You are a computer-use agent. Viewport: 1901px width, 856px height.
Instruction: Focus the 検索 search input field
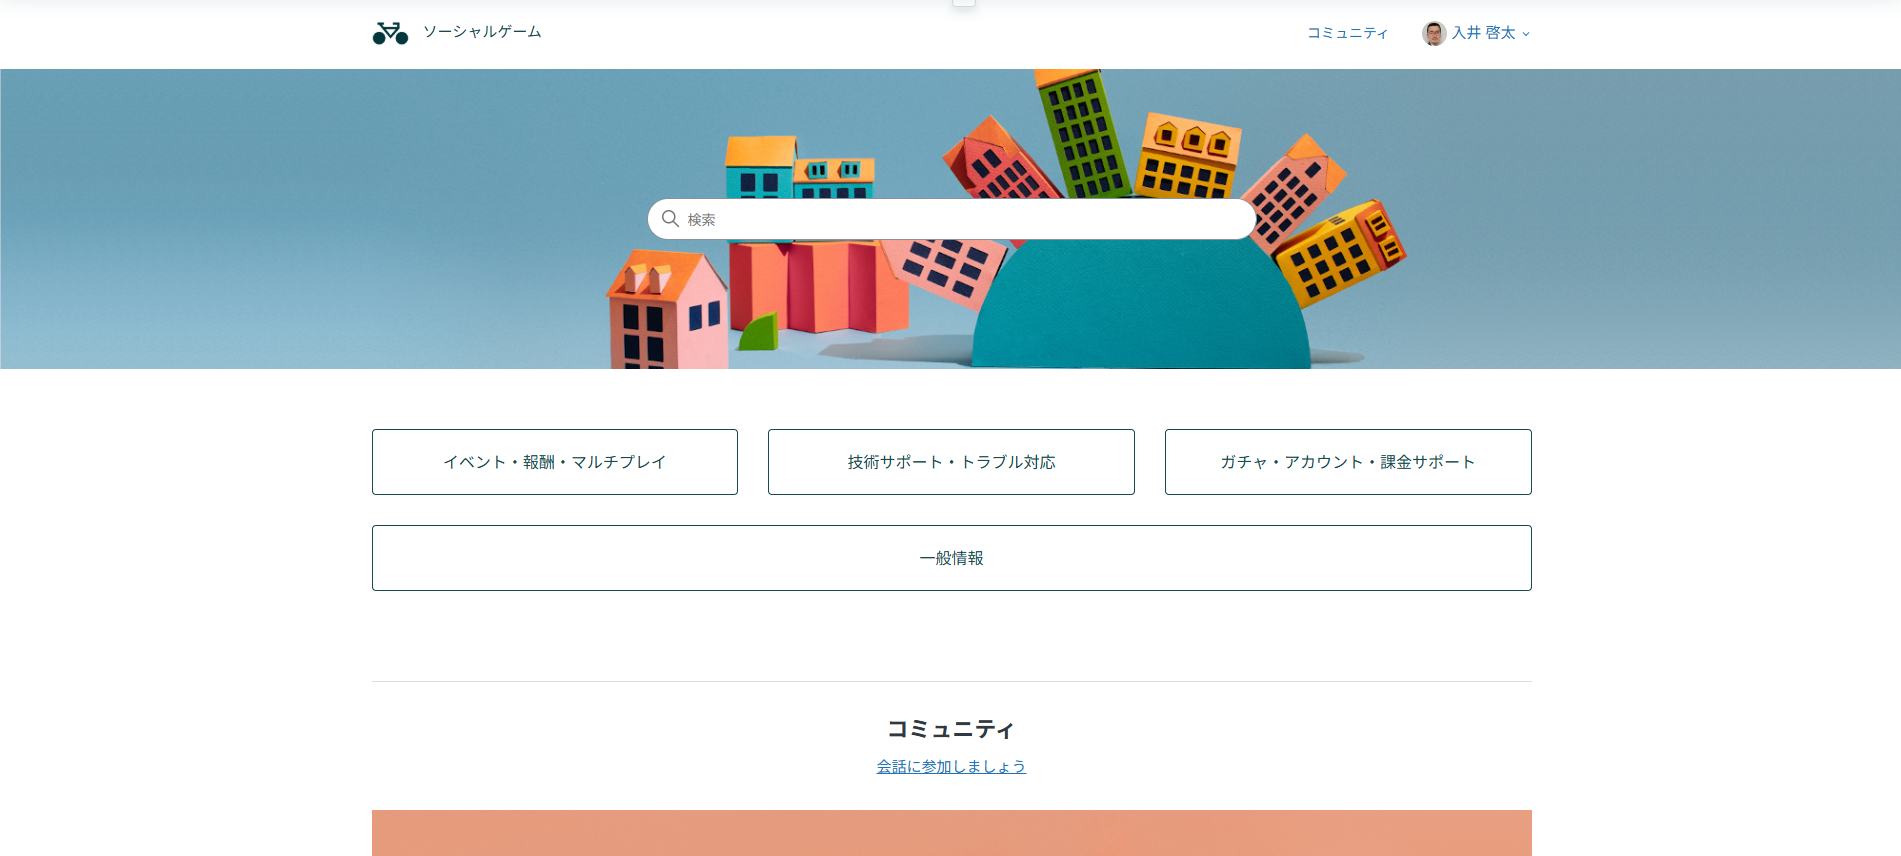pyautogui.click(x=951, y=219)
